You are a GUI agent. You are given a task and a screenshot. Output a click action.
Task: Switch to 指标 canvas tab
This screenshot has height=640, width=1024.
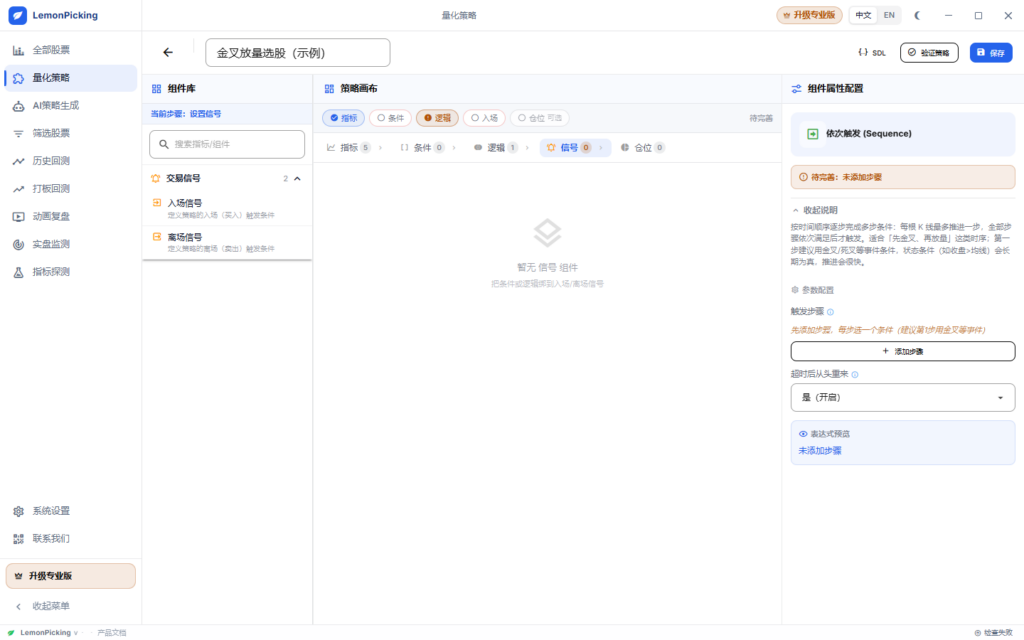point(349,148)
